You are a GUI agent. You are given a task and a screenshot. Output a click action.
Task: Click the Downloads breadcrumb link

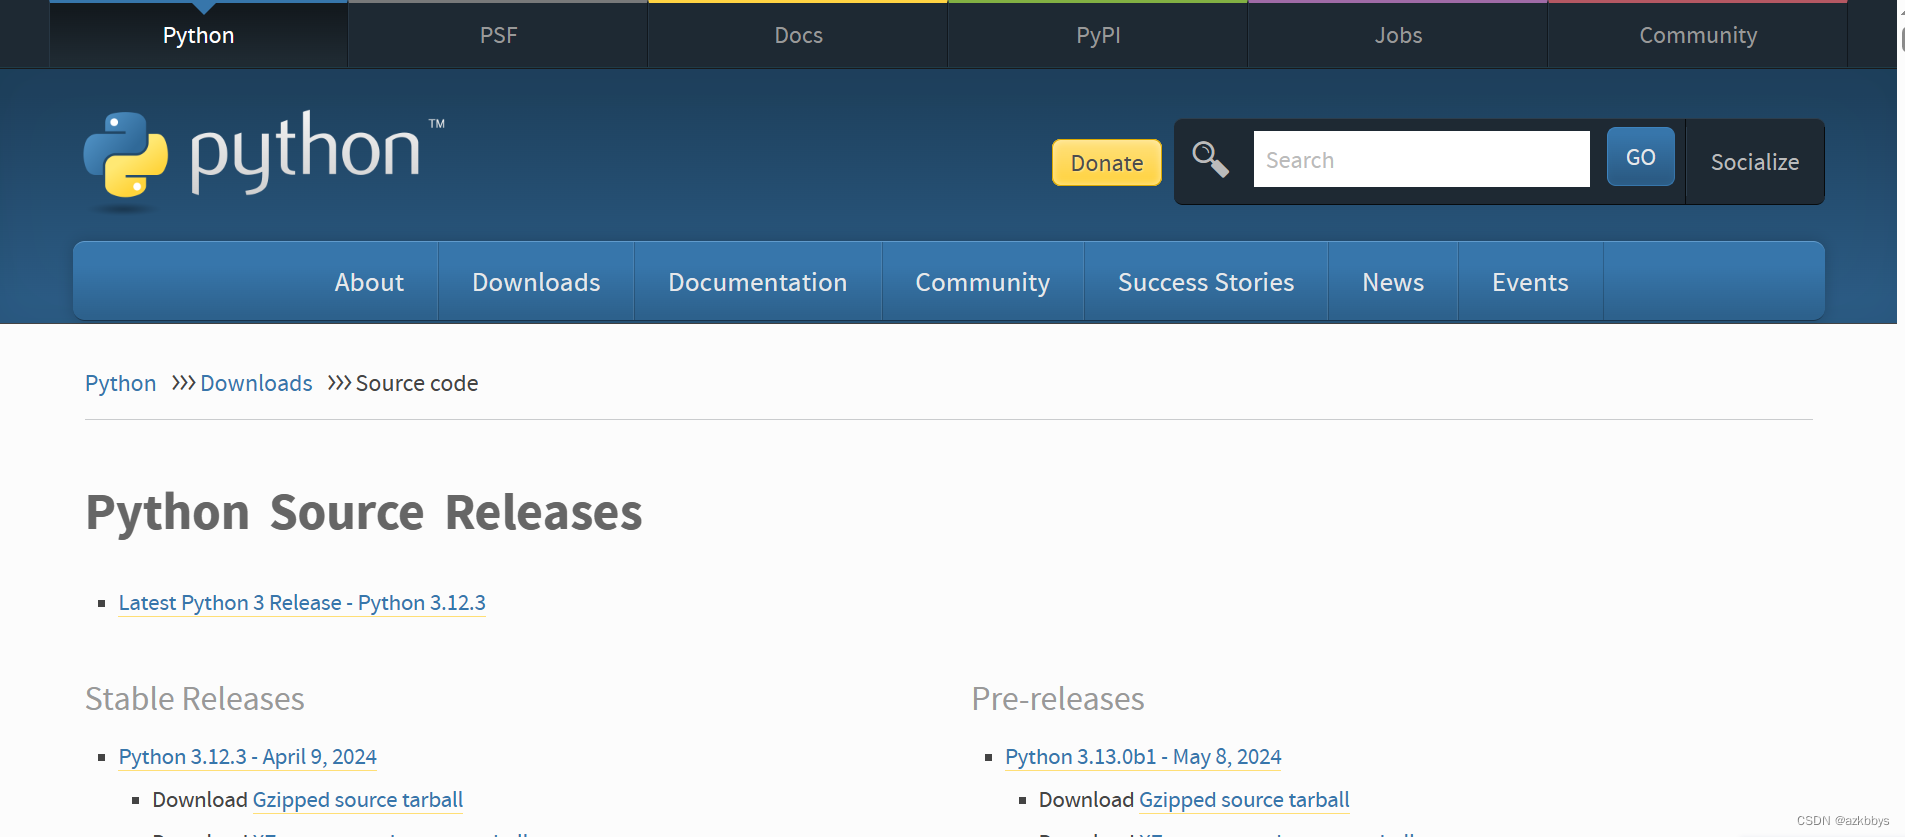coord(256,383)
